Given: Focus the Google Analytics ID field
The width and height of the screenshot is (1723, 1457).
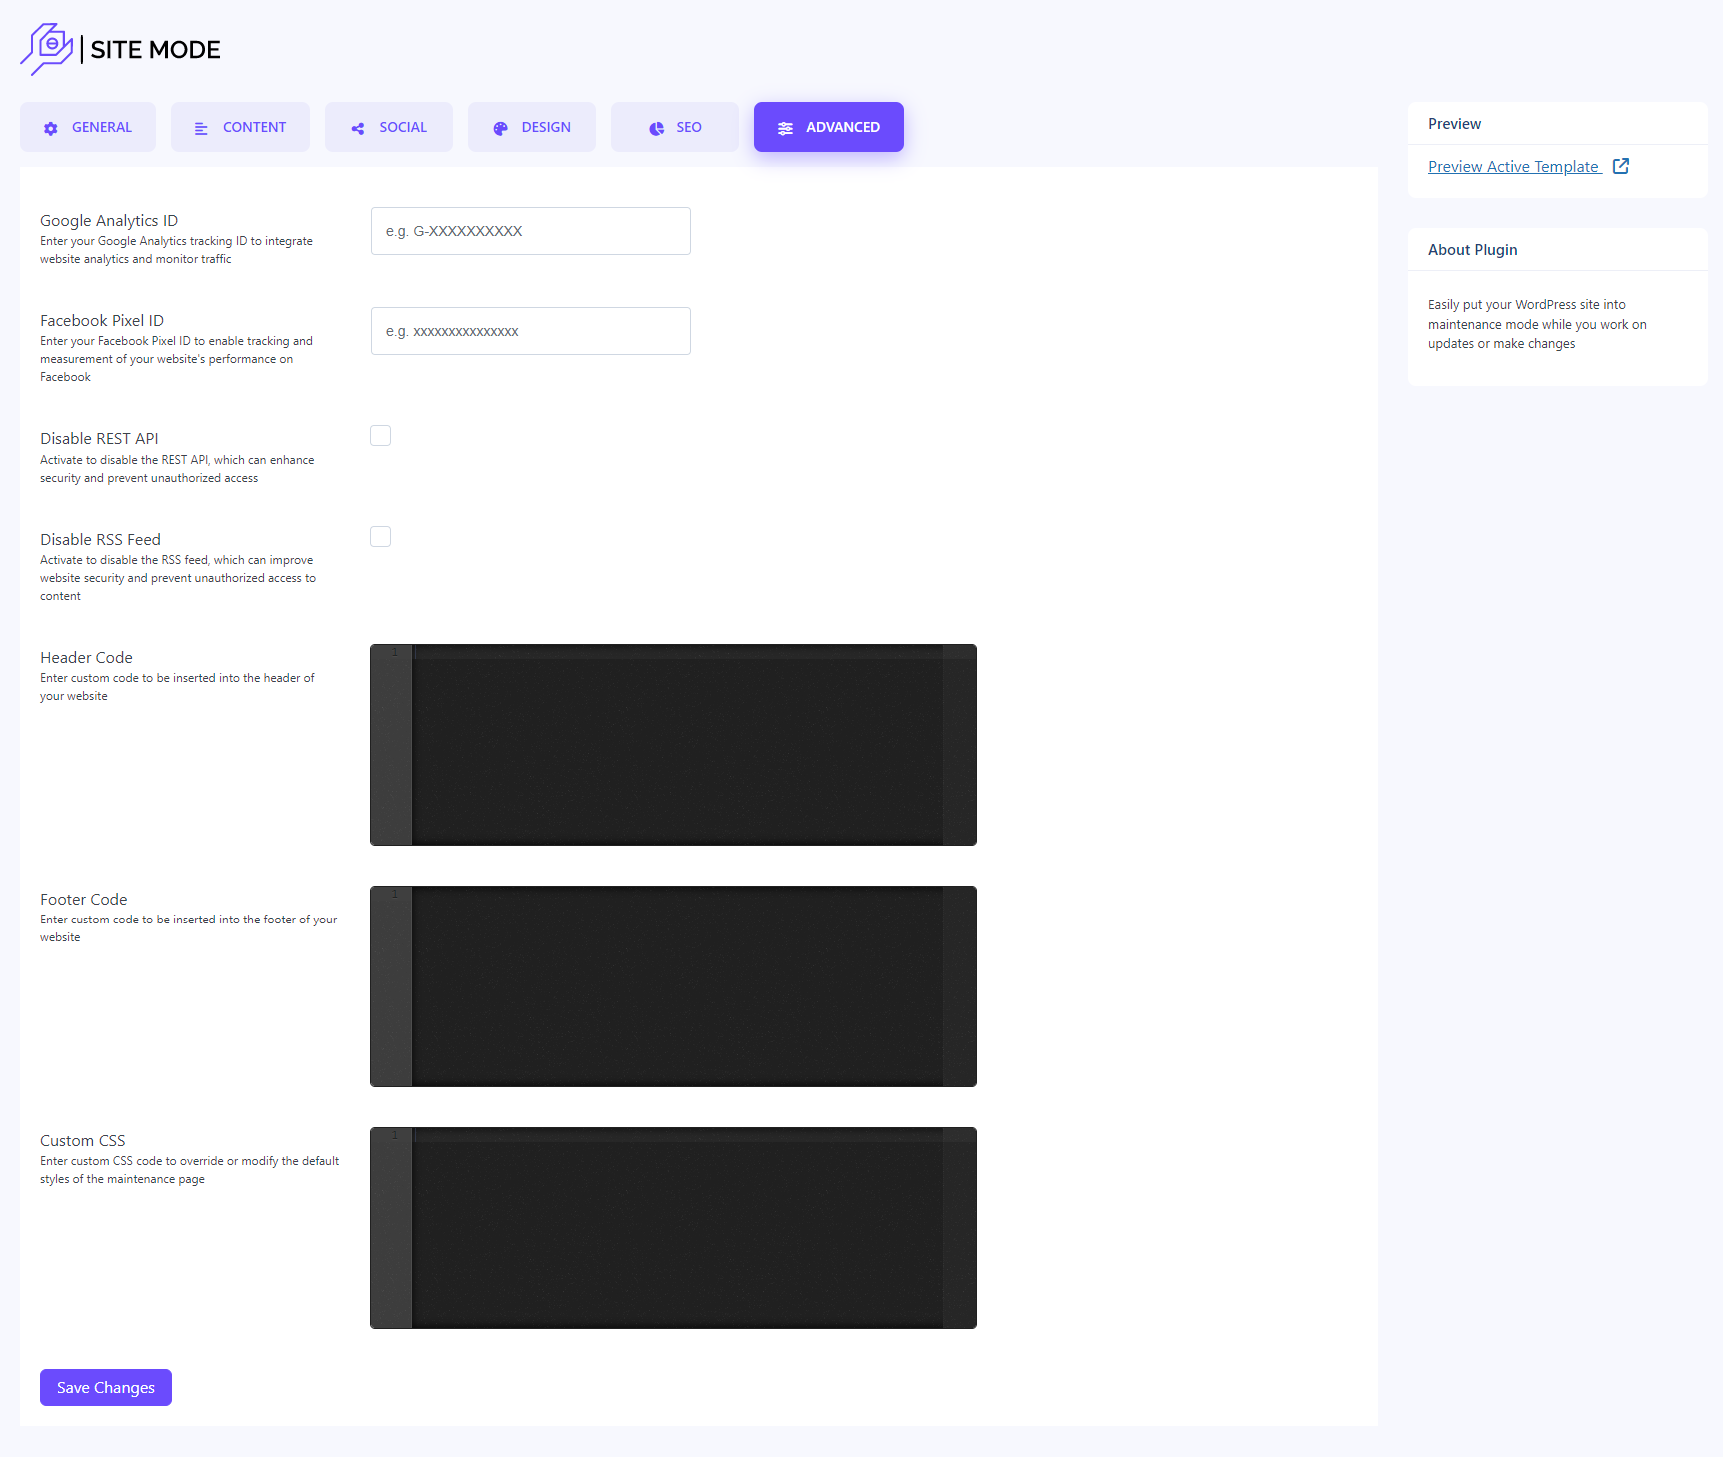Looking at the screenshot, I should [x=531, y=231].
